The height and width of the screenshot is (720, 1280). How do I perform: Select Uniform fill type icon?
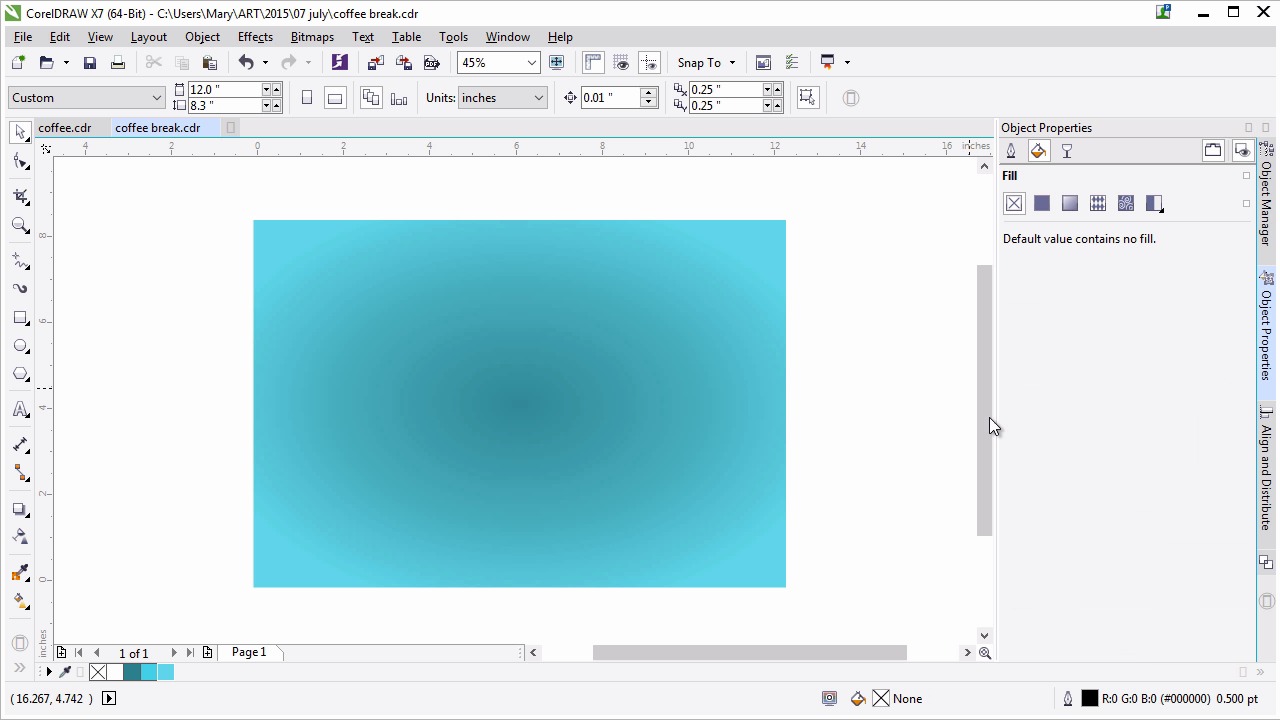[1042, 204]
